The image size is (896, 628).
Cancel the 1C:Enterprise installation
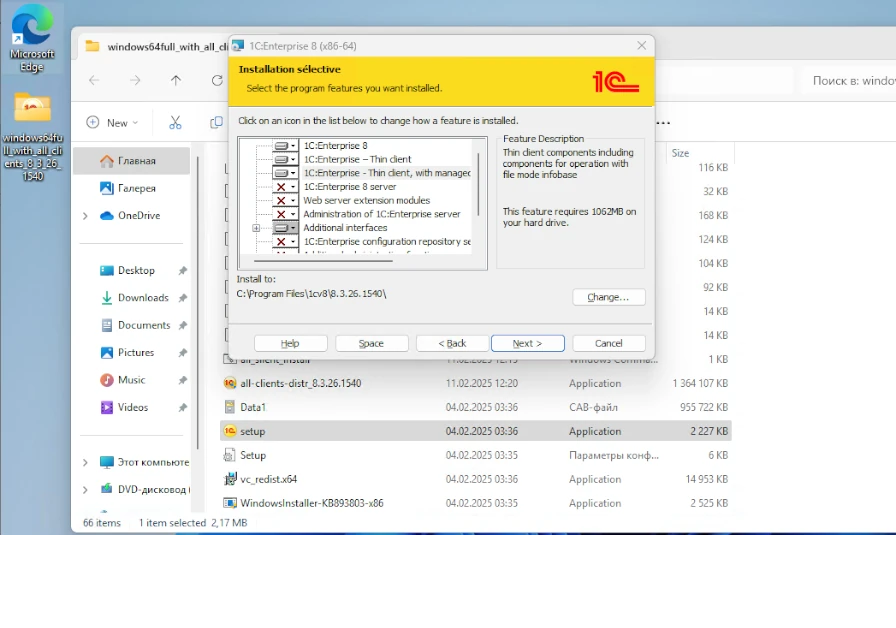(x=609, y=343)
